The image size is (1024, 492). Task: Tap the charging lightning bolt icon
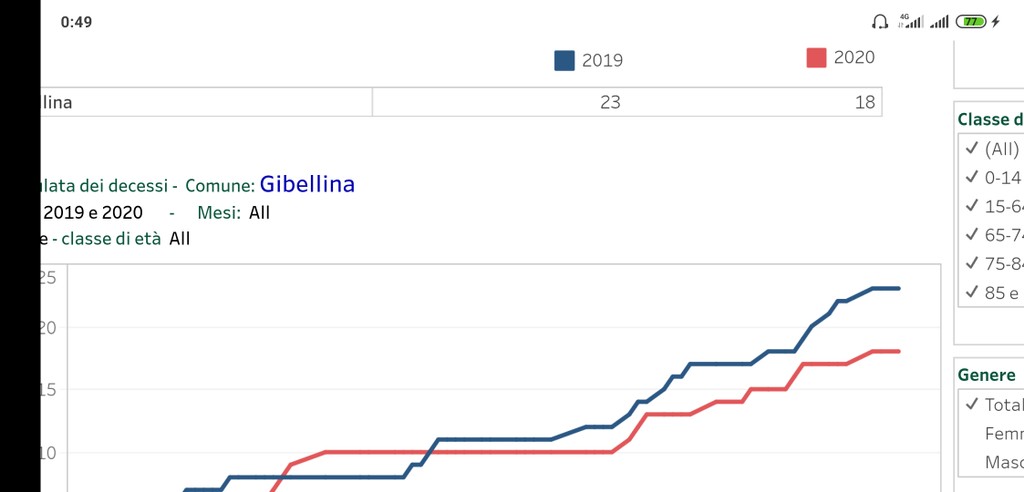coord(995,21)
